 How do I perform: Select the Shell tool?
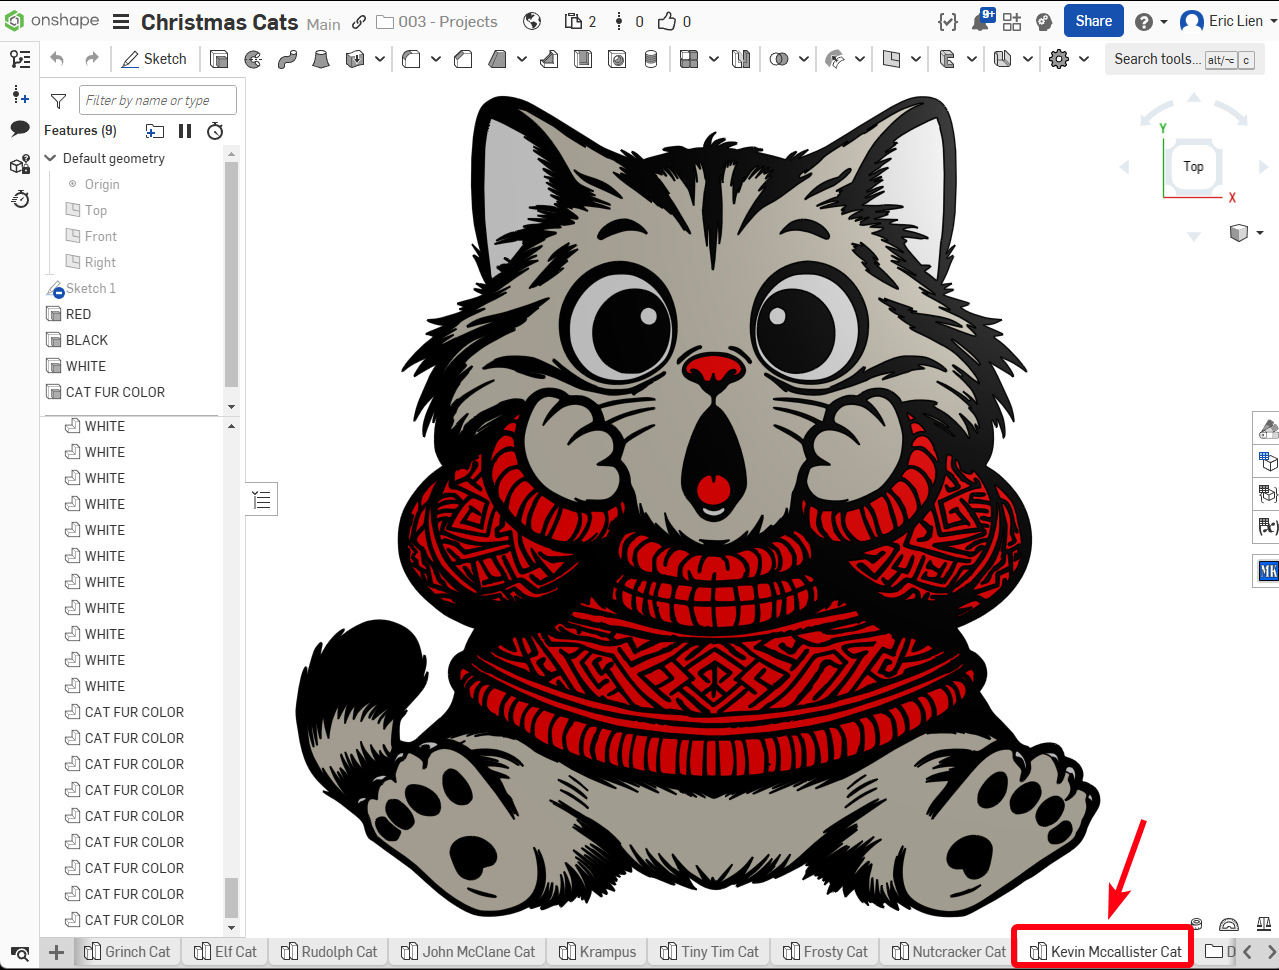(583, 59)
